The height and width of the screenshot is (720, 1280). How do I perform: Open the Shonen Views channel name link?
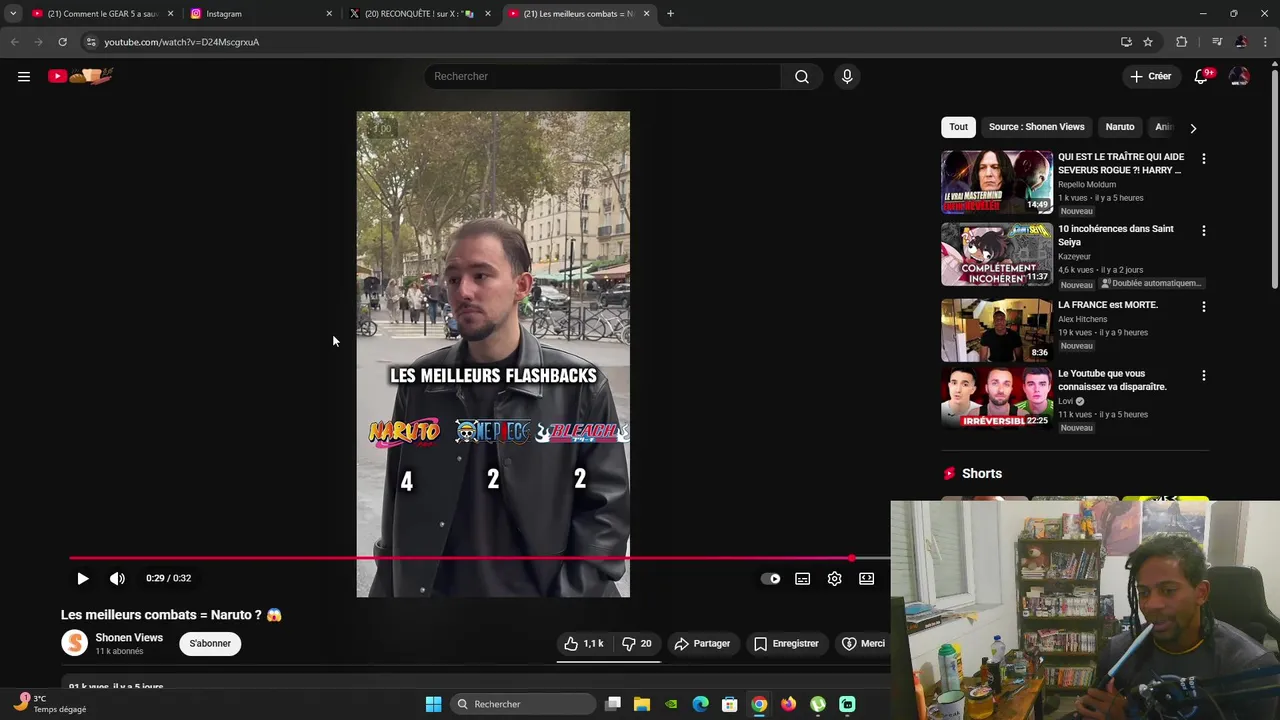pyautogui.click(x=129, y=637)
